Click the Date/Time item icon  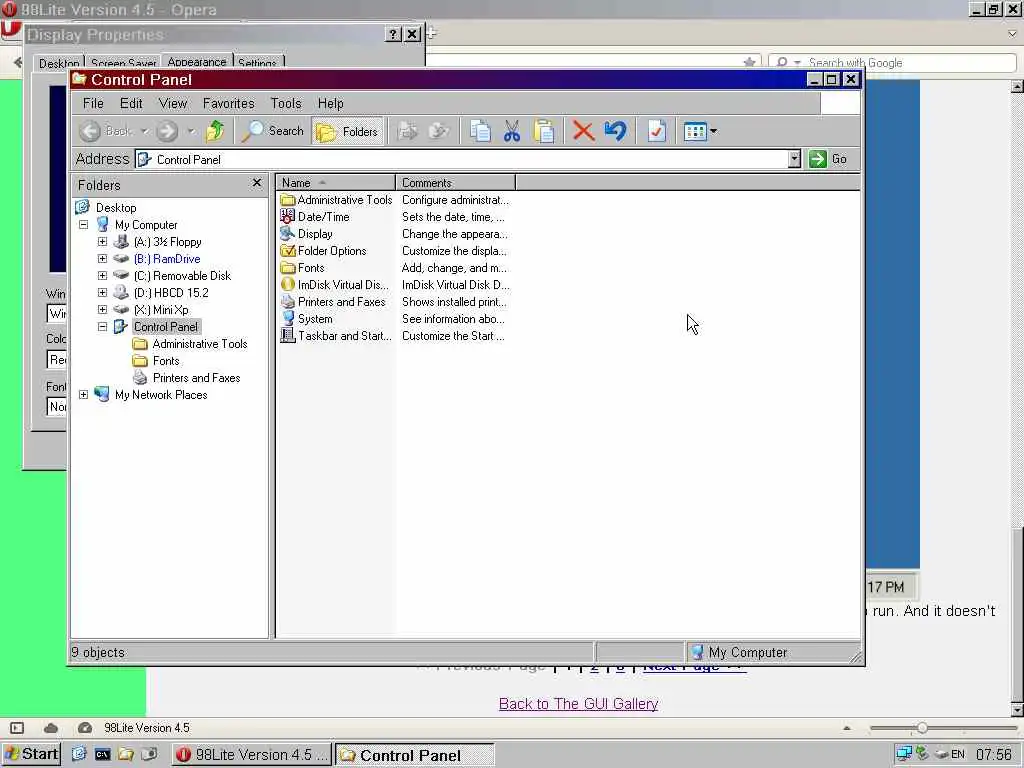pos(287,217)
